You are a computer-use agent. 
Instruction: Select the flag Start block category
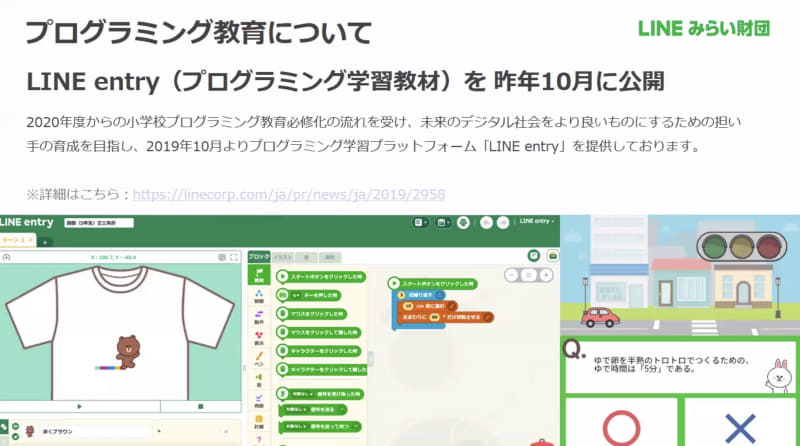point(259,275)
